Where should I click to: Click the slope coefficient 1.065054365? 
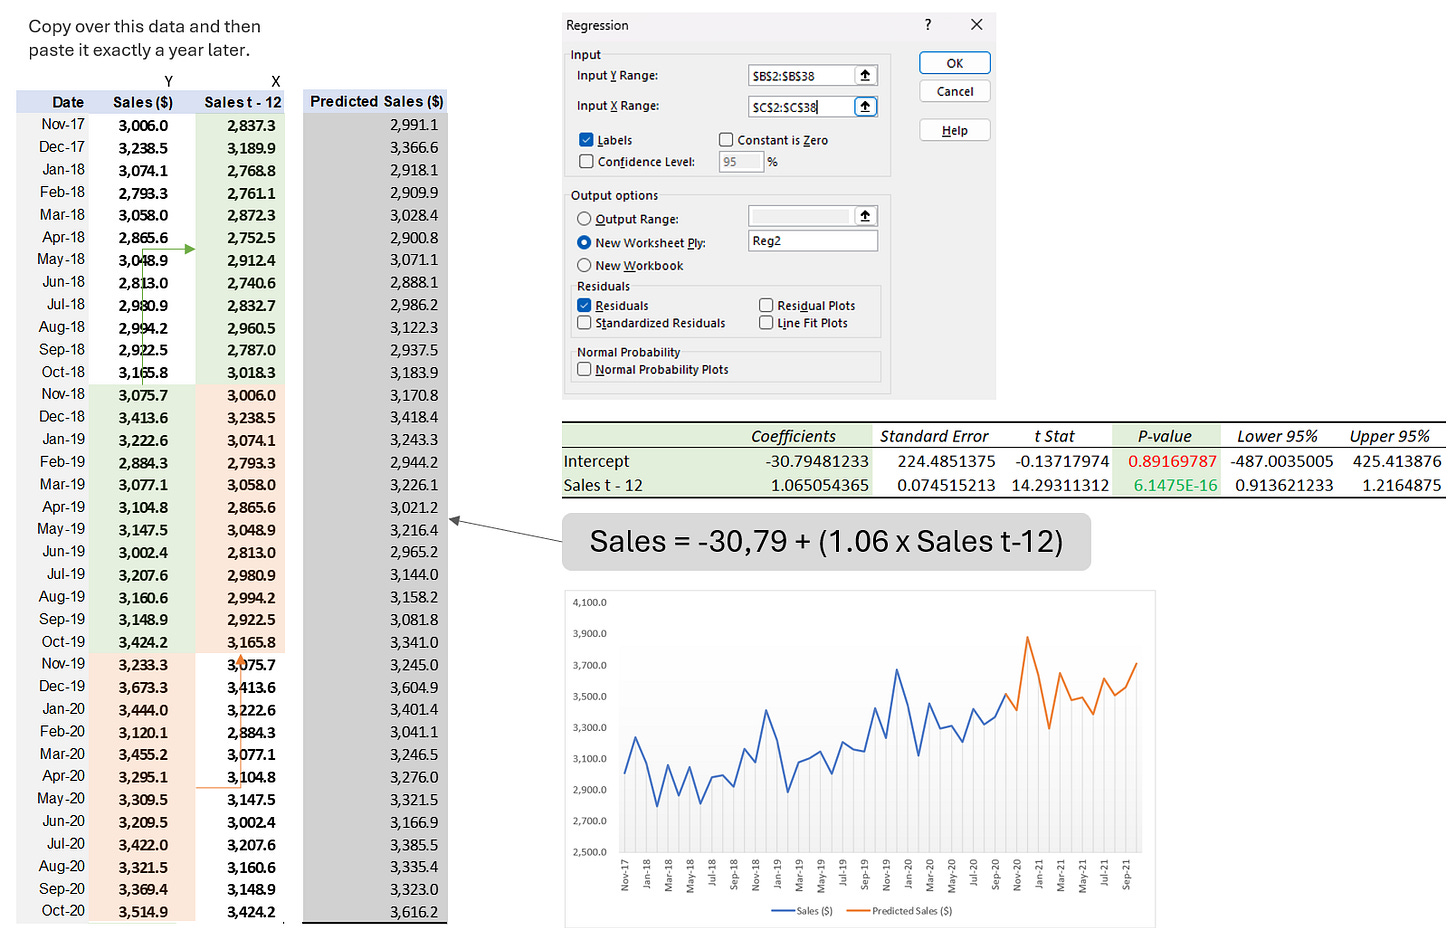[x=819, y=485]
